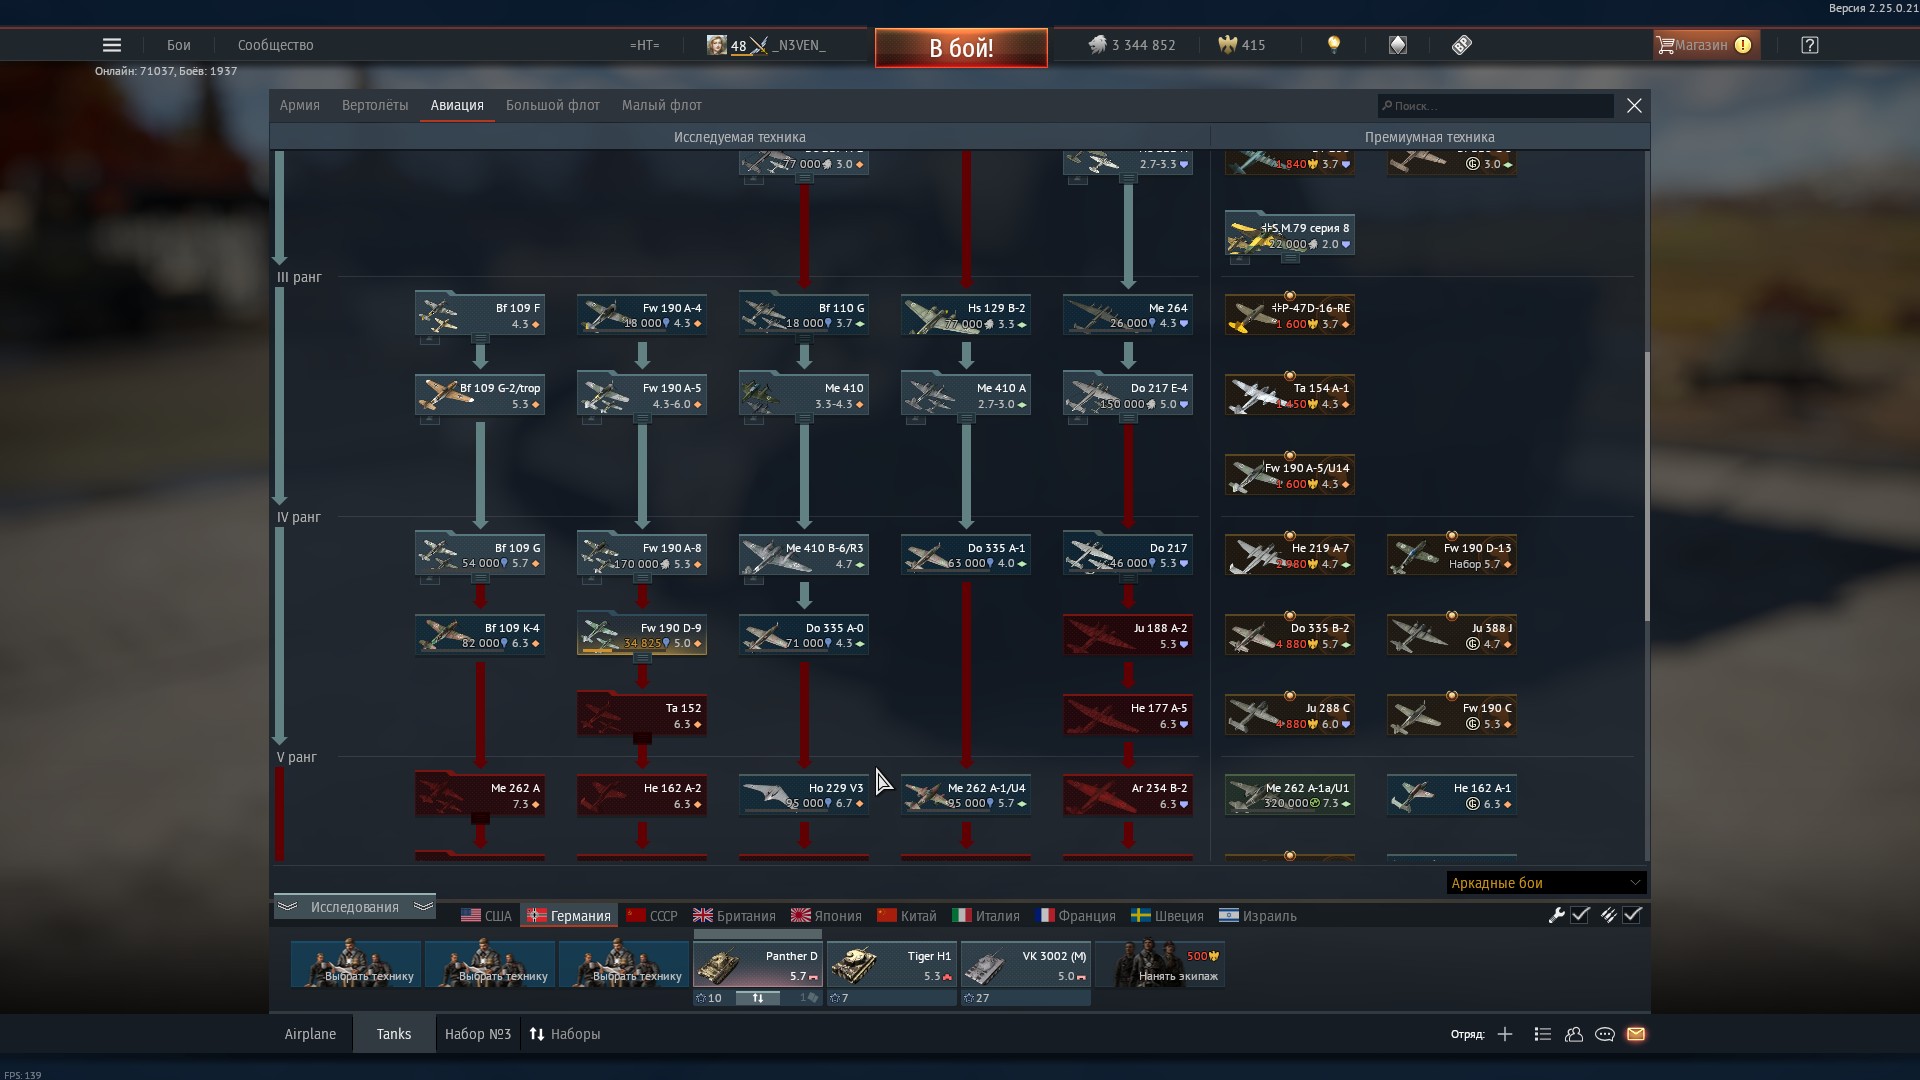The height and width of the screenshot is (1080, 1920).
Task: Add a squad member with plus icon
Action: [x=1505, y=1034]
